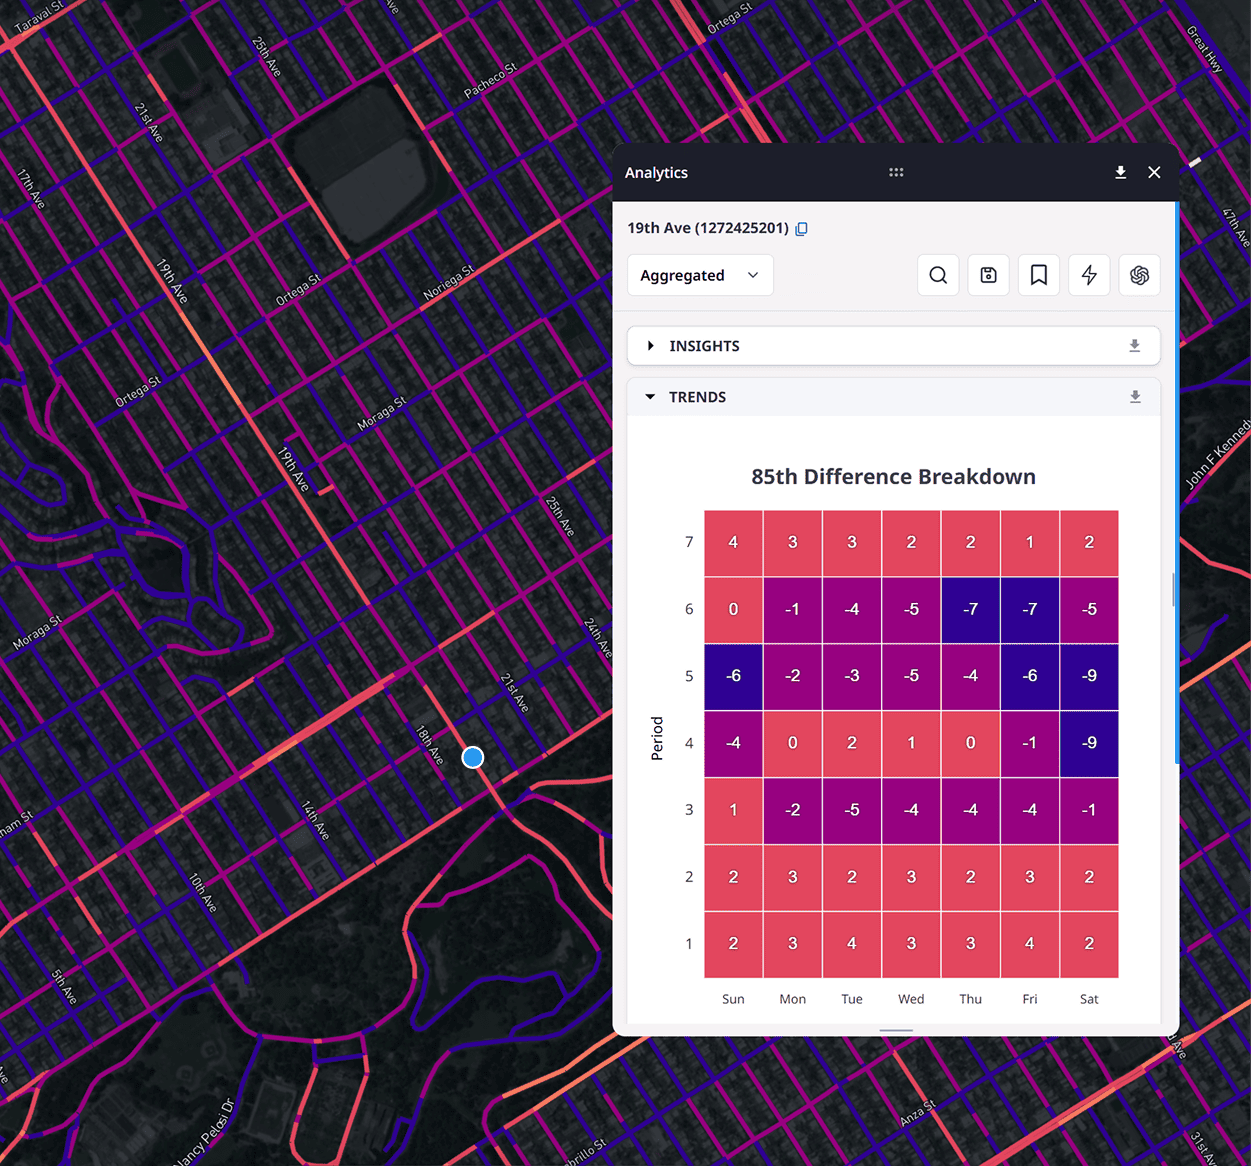Viewport: 1251px width, 1166px height.
Task: Click the Mon axis label
Action: coord(792,999)
